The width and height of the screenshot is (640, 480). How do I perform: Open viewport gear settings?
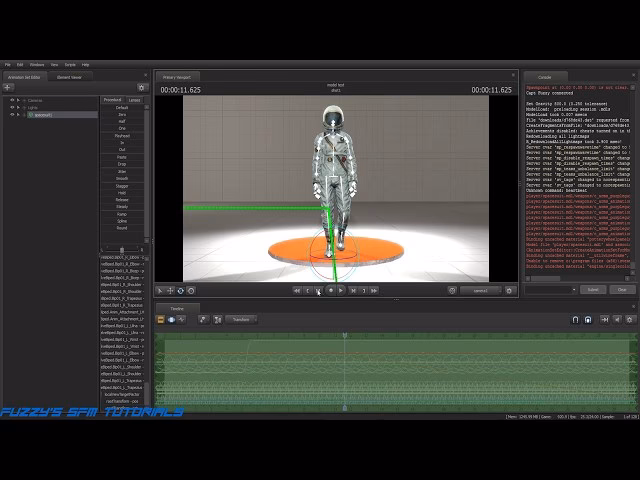click(x=509, y=291)
